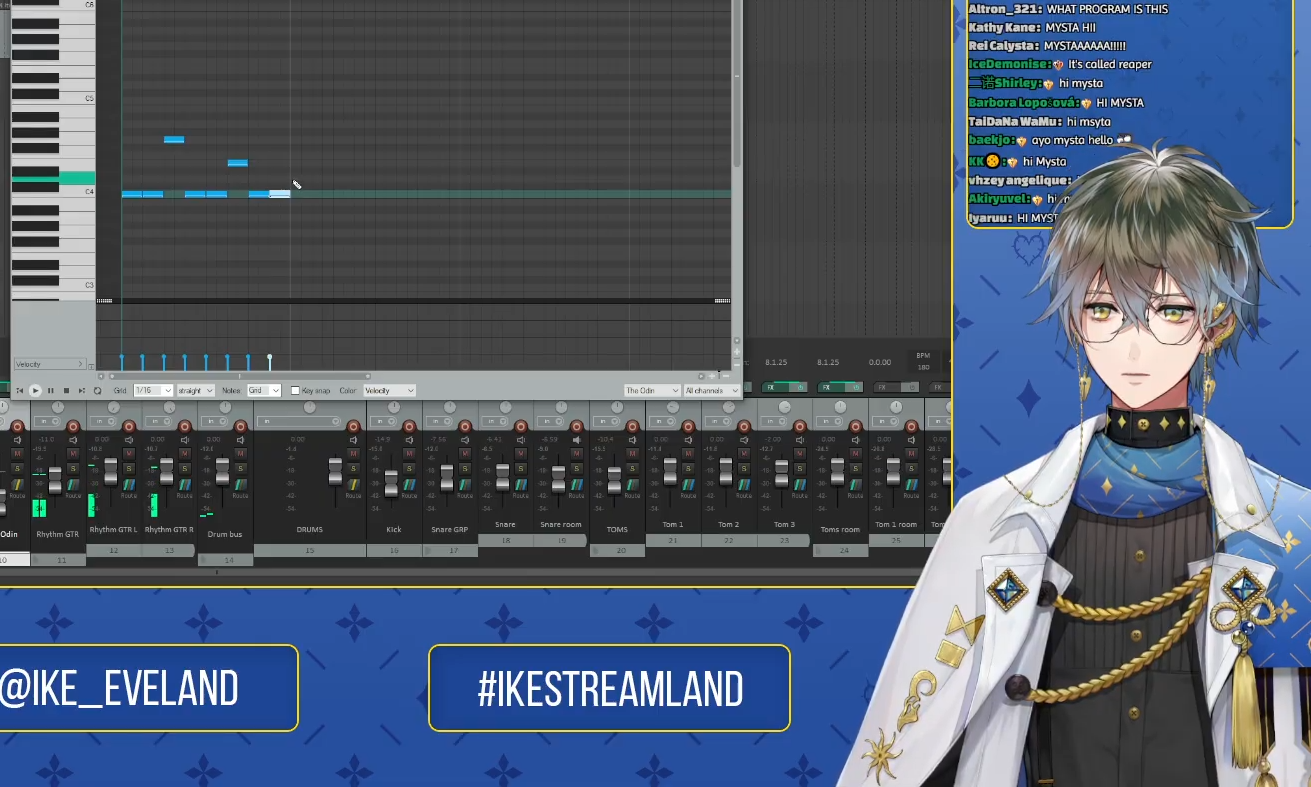Image resolution: width=1311 pixels, height=787 pixels.
Task: Arm record on Tom 1 track
Action: click(x=688, y=426)
